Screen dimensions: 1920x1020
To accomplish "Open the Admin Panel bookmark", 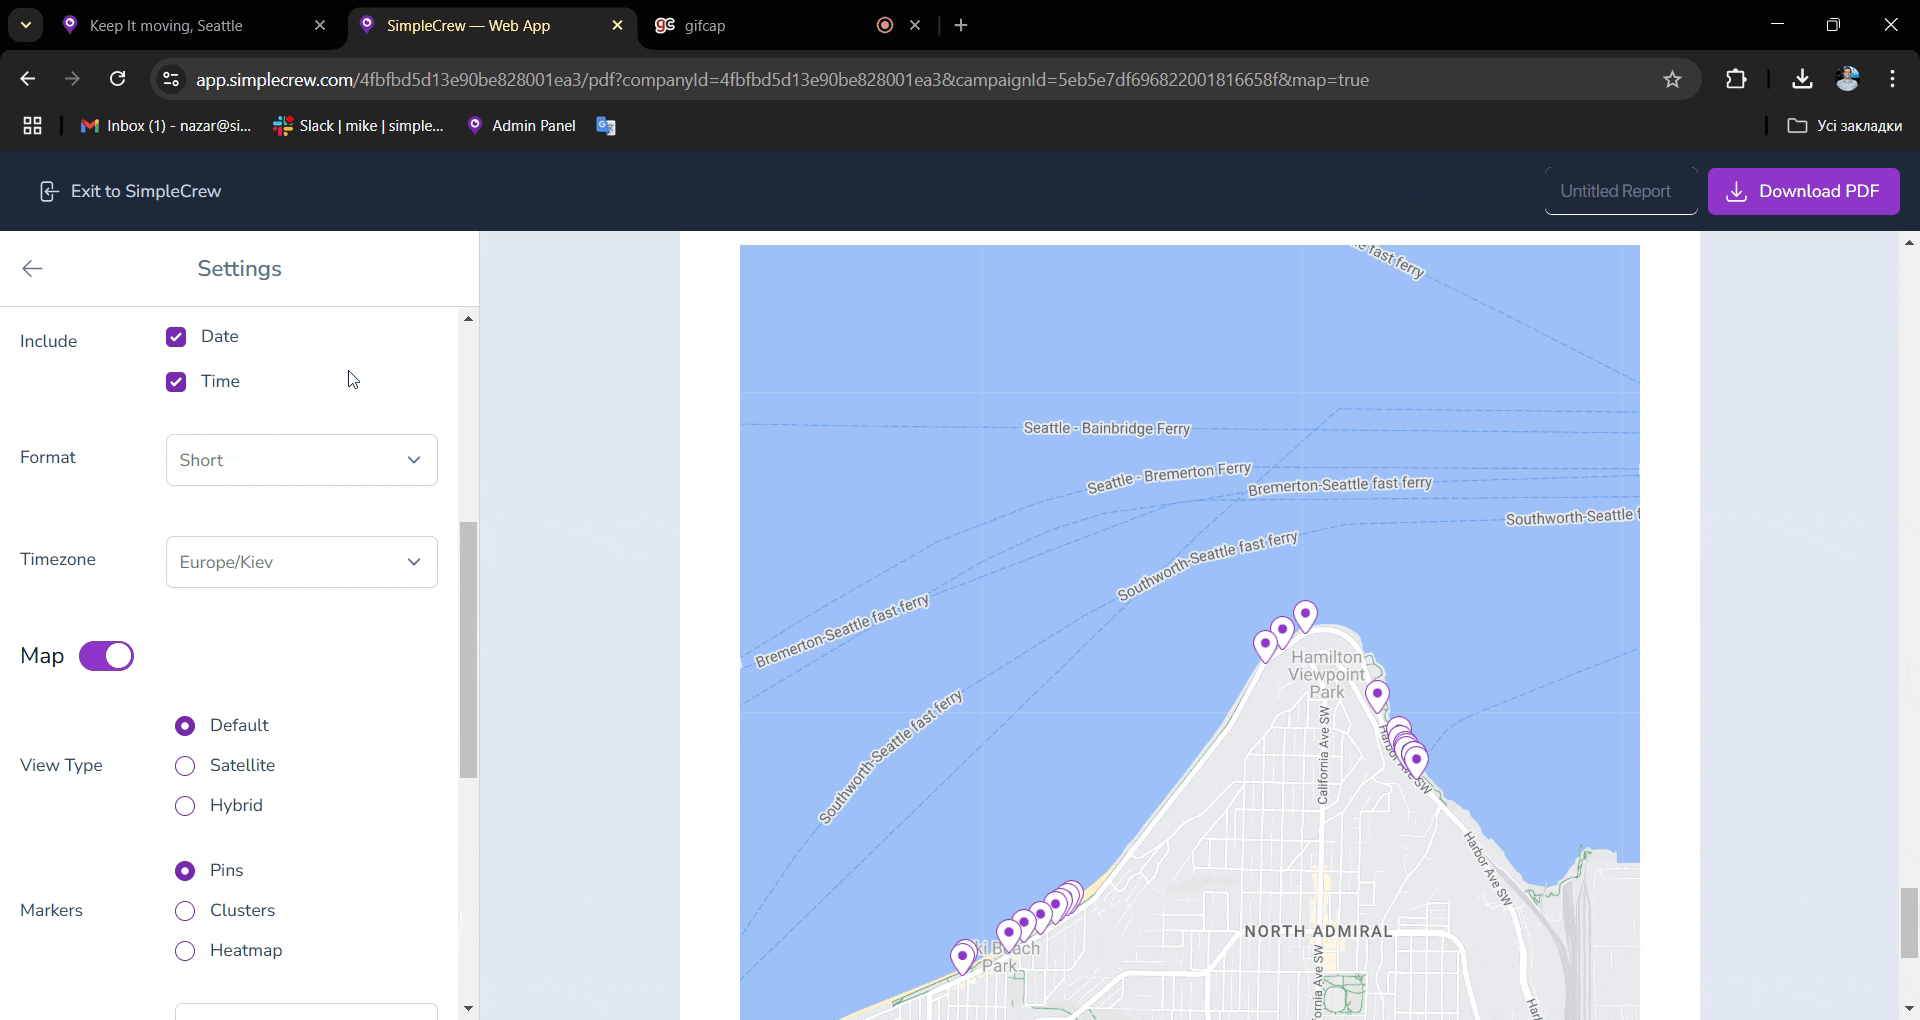I will 521,125.
